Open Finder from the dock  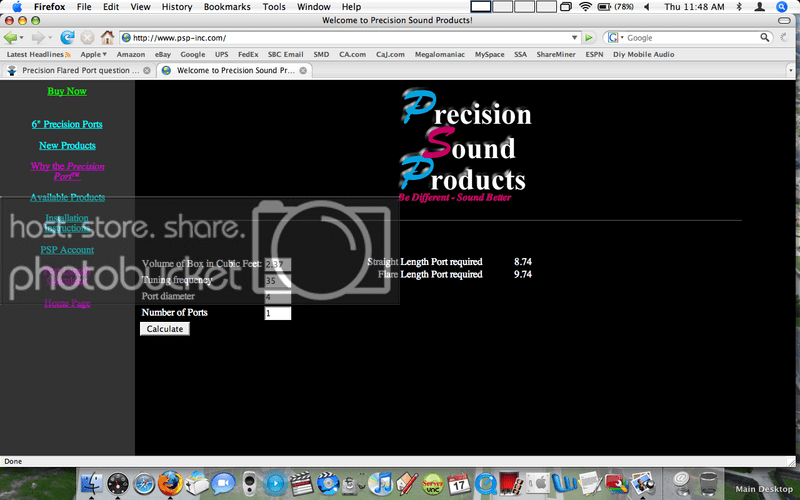click(x=92, y=483)
